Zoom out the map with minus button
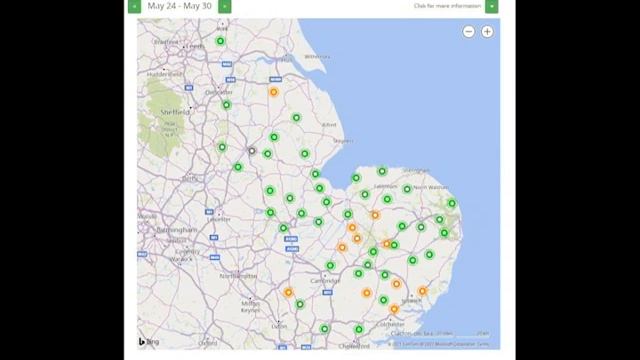The height and width of the screenshot is (360, 640). point(469,32)
